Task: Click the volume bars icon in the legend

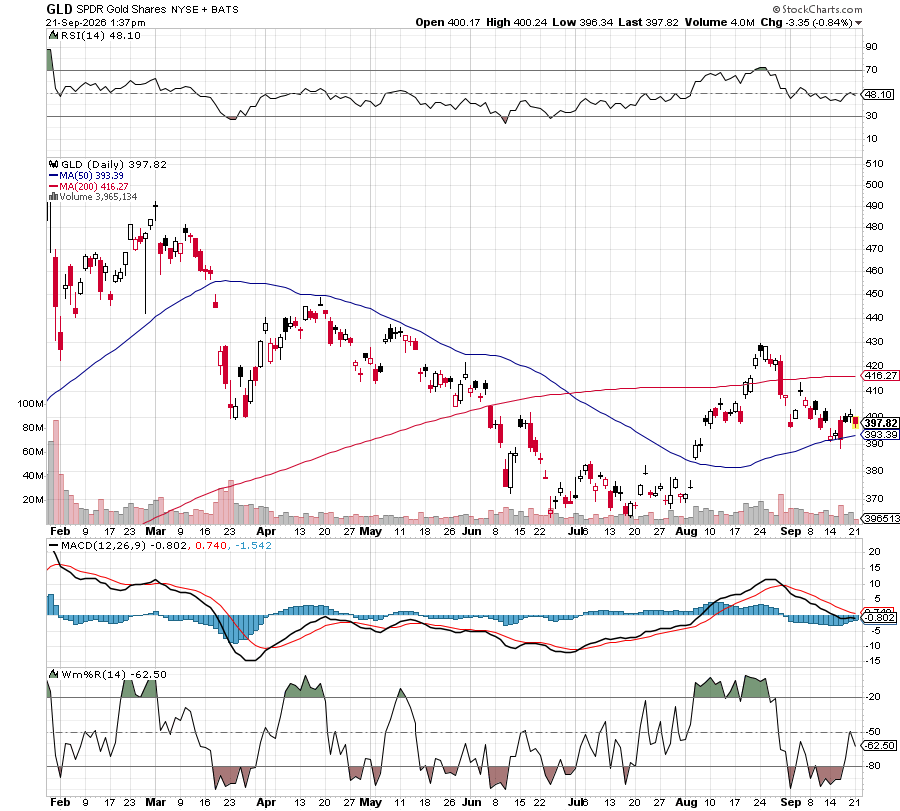Action: click(53, 196)
